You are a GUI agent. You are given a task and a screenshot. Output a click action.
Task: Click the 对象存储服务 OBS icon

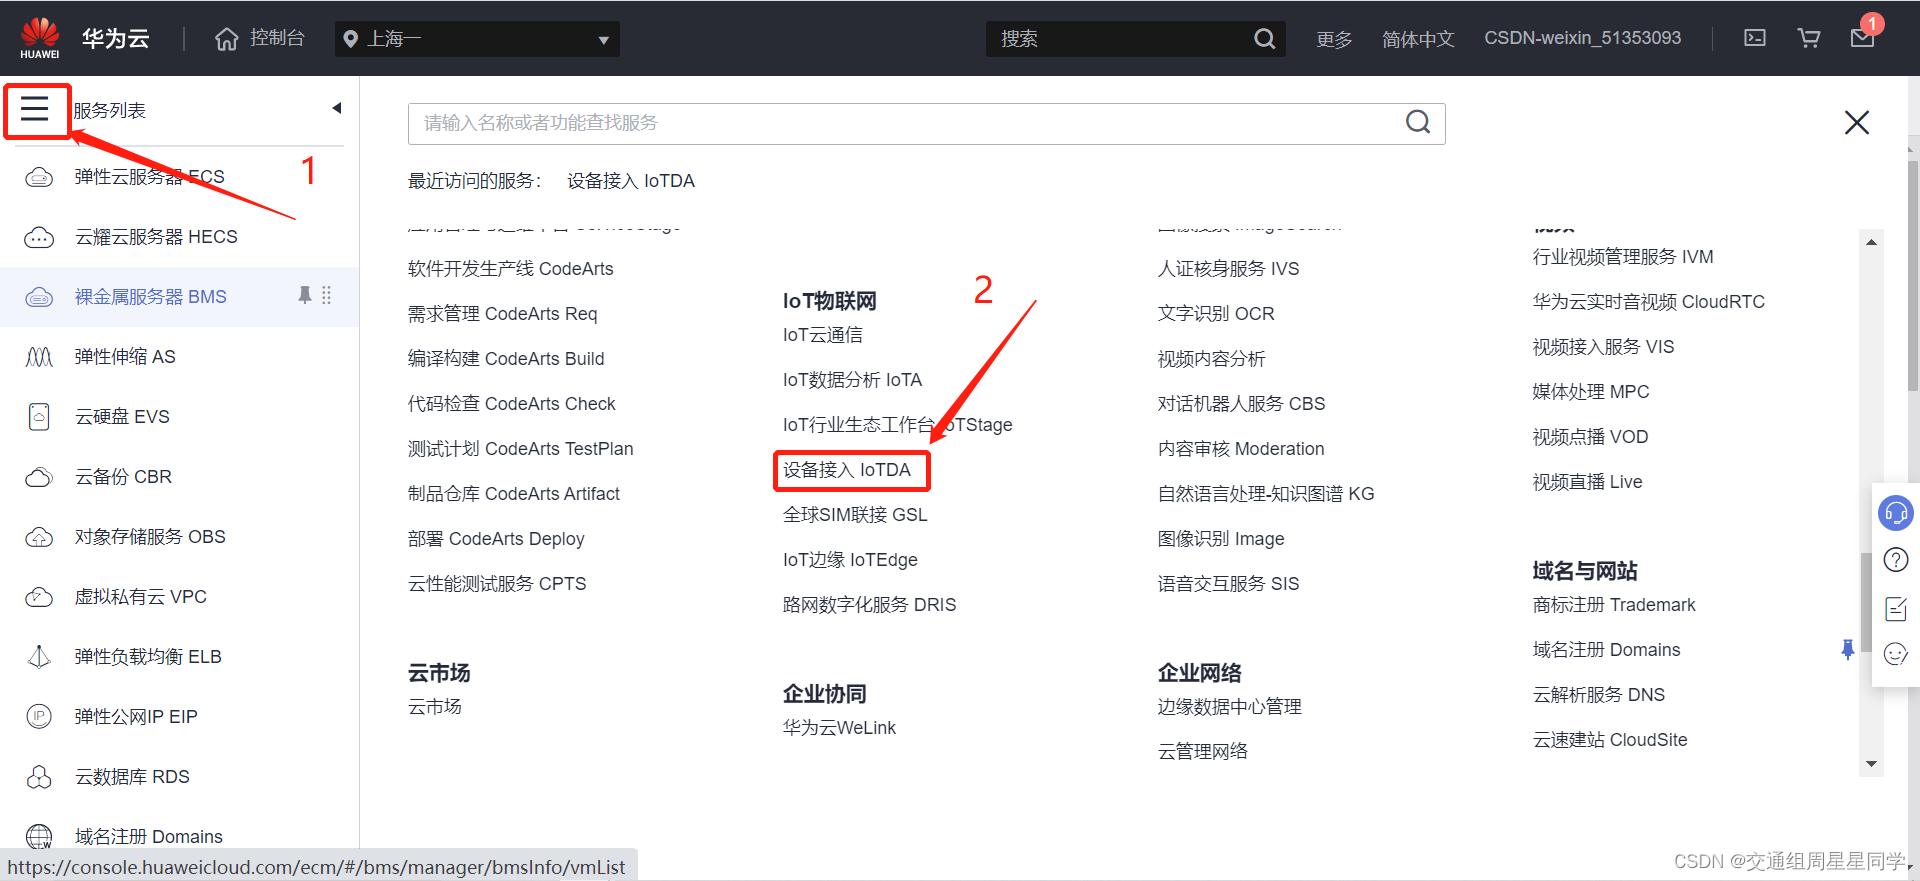tap(39, 537)
